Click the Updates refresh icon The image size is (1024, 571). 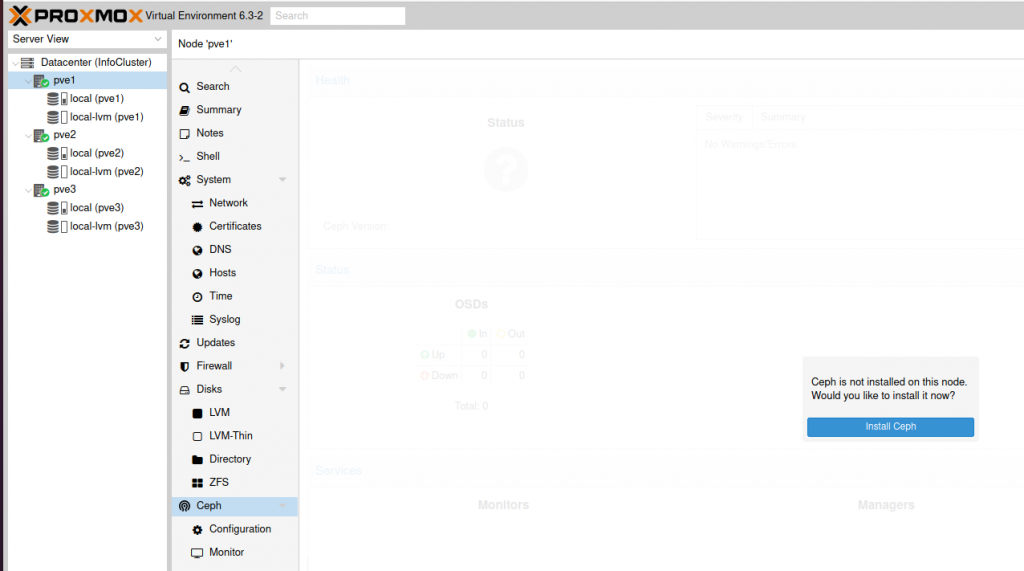point(185,344)
